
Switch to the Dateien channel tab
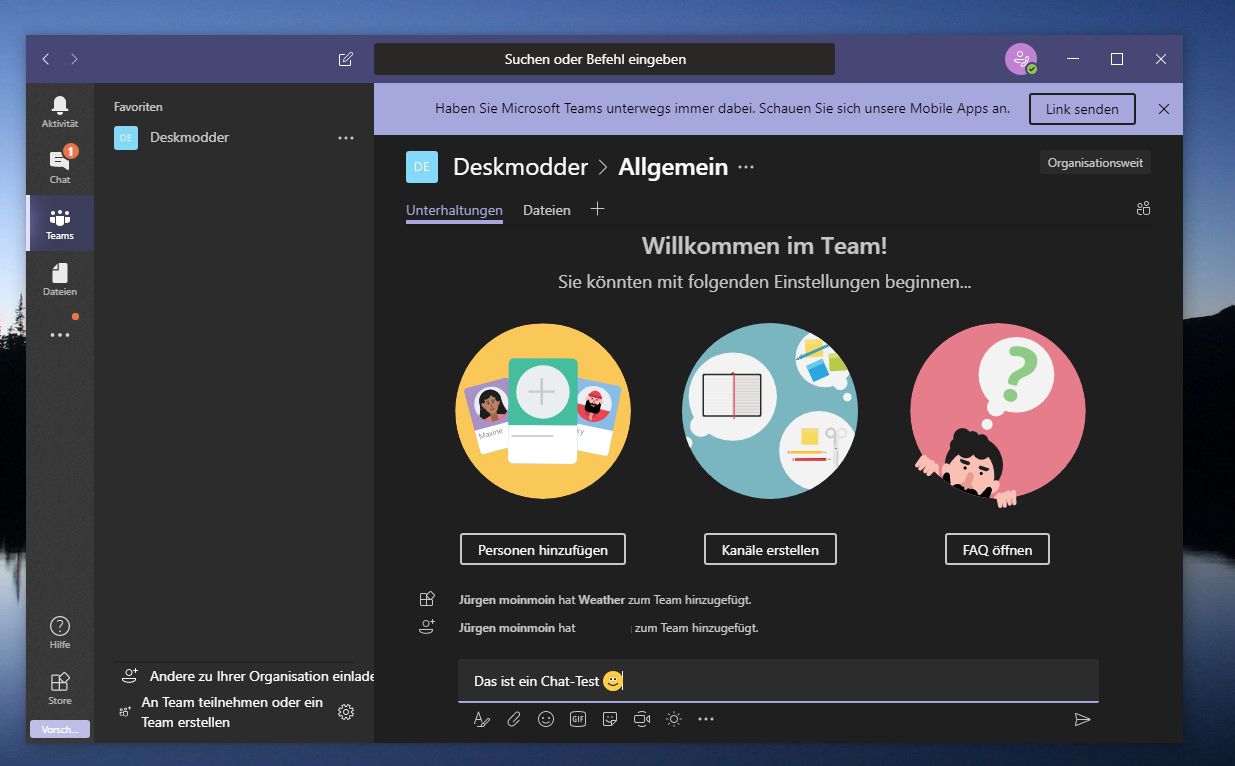(547, 210)
